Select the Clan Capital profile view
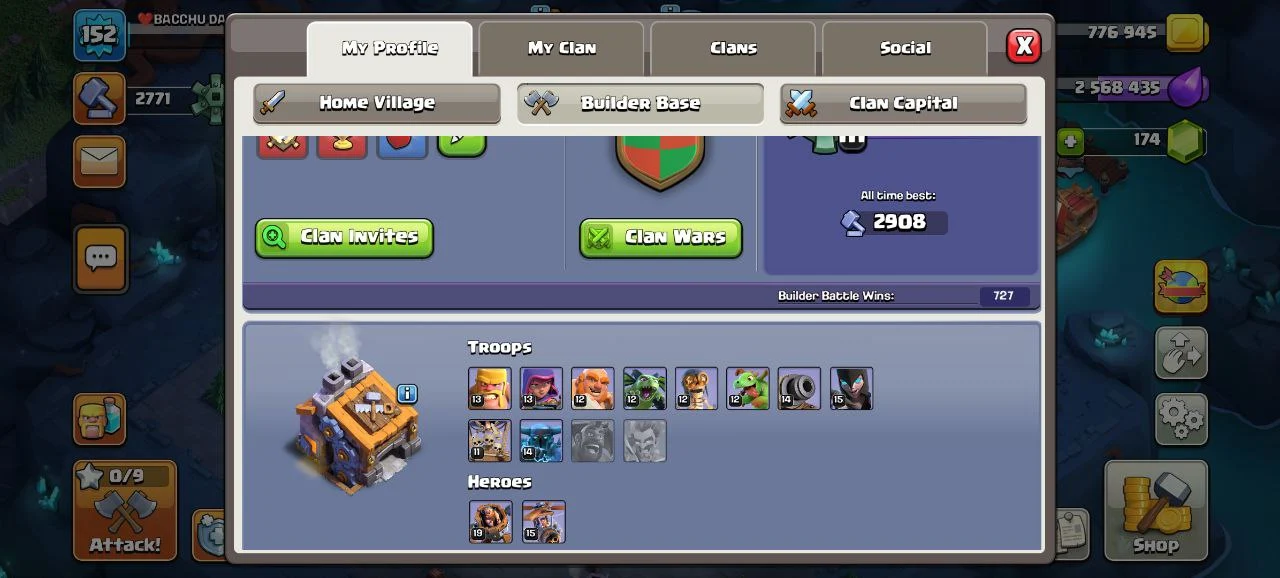1280x578 pixels. click(903, 103)
